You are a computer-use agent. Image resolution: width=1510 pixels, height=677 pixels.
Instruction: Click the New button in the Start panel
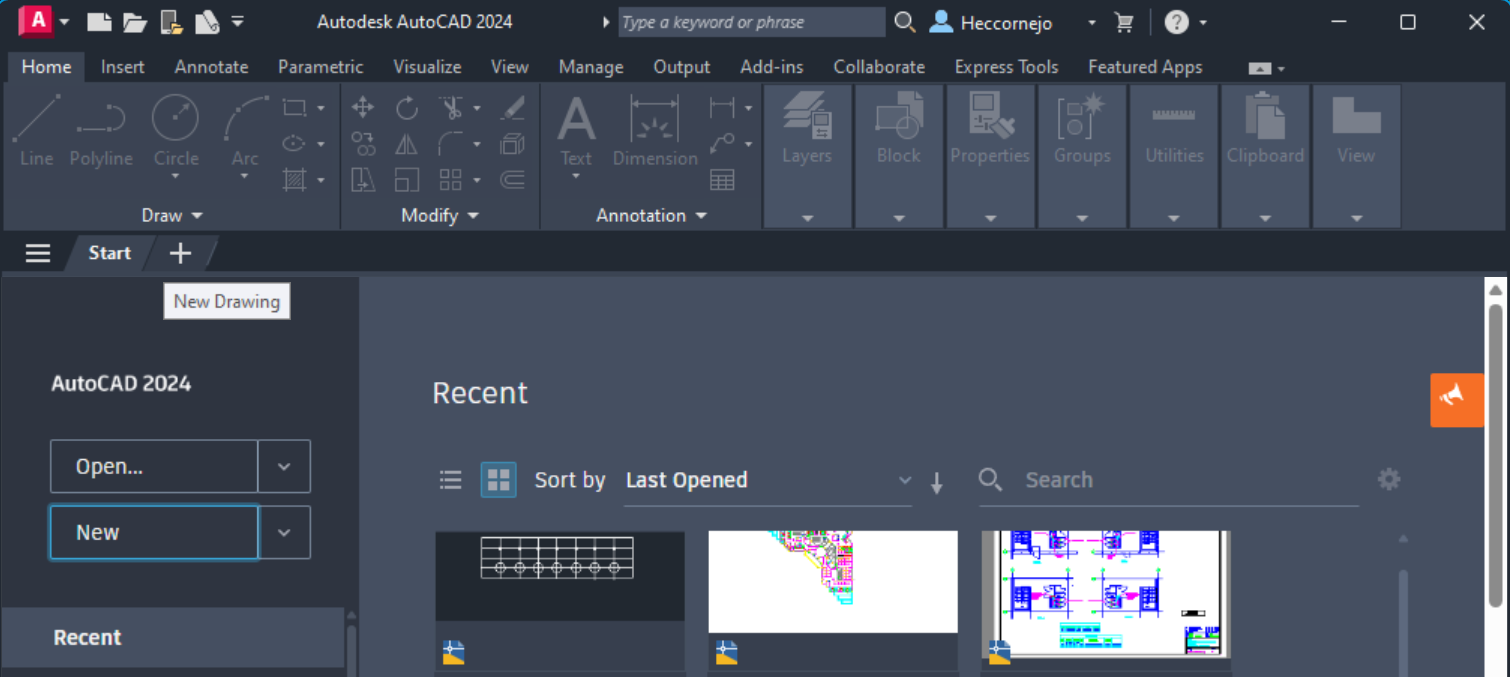(x=154, y=532)
